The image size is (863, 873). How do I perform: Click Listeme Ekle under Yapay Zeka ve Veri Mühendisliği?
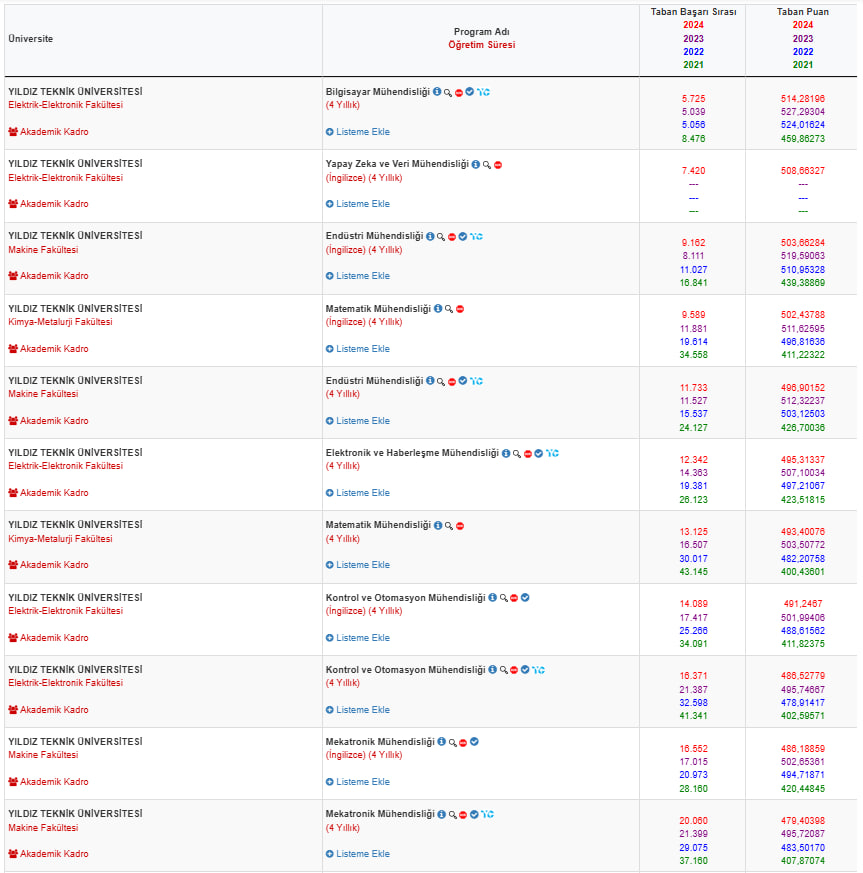(358, 204)
